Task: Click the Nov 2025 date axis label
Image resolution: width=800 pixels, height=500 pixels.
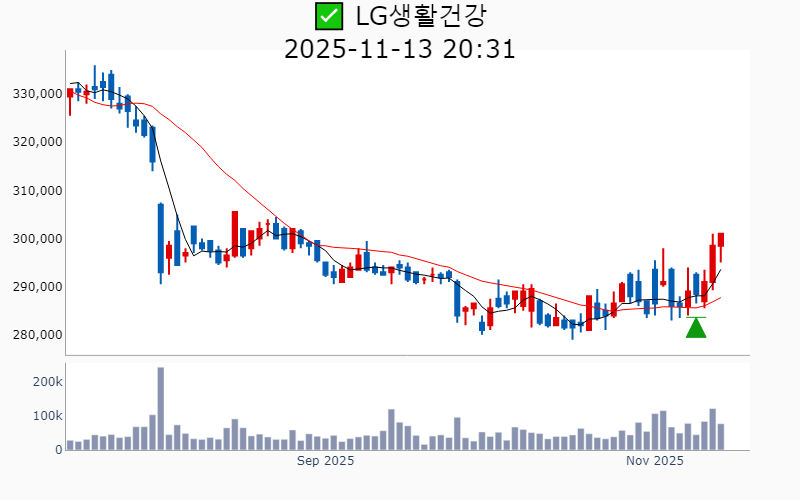Action: (654, 461)
